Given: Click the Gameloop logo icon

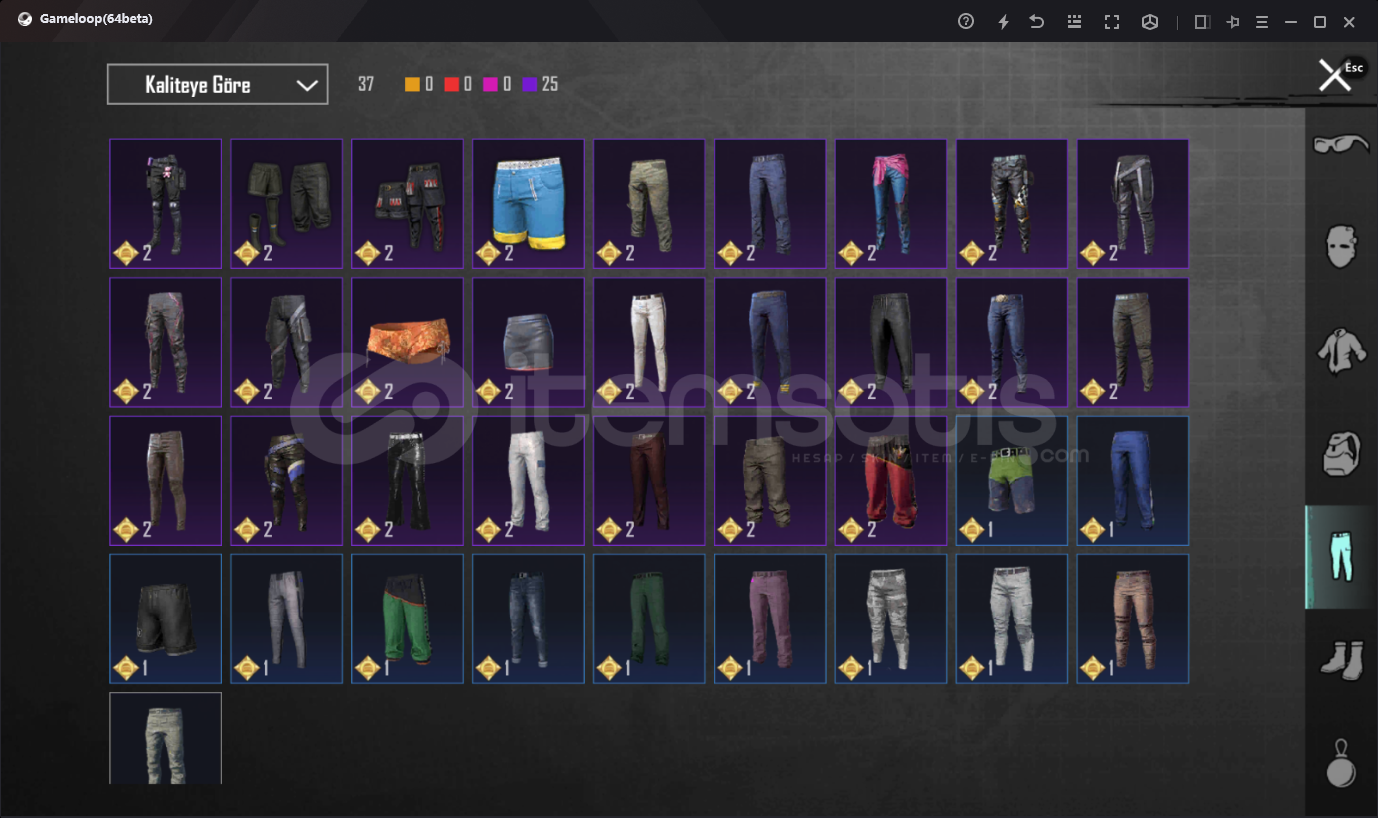Looking at the screenshot, I should point(25,19).
